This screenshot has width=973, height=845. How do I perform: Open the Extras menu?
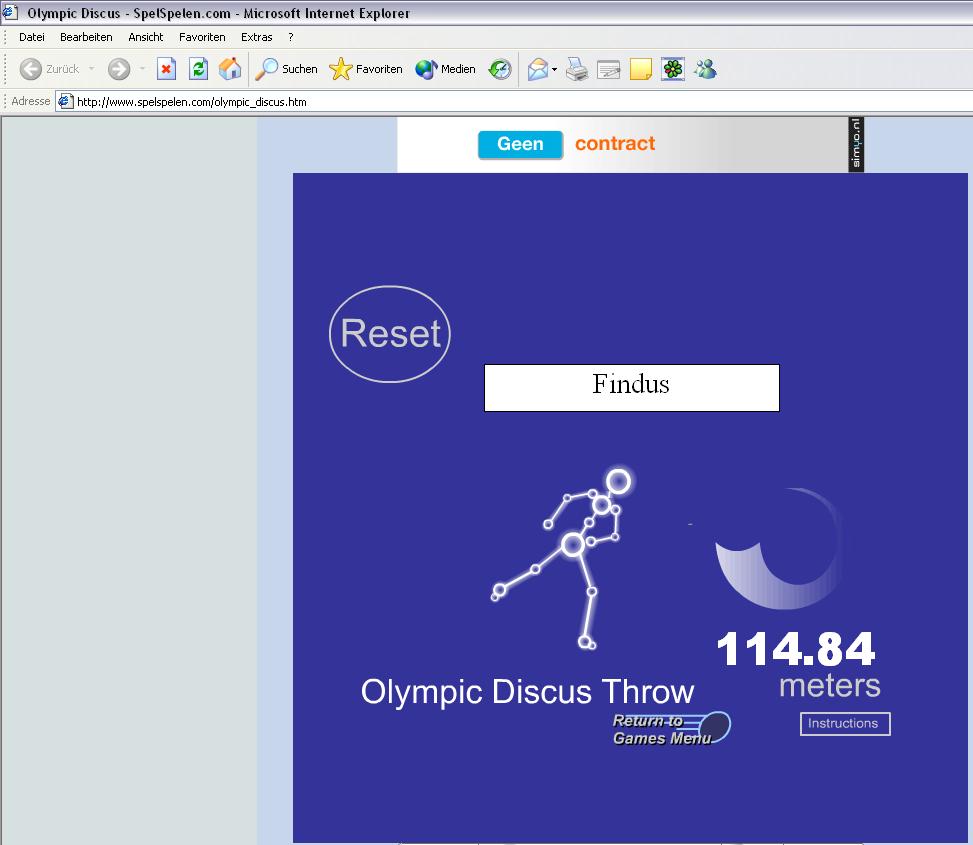(256, 37)
